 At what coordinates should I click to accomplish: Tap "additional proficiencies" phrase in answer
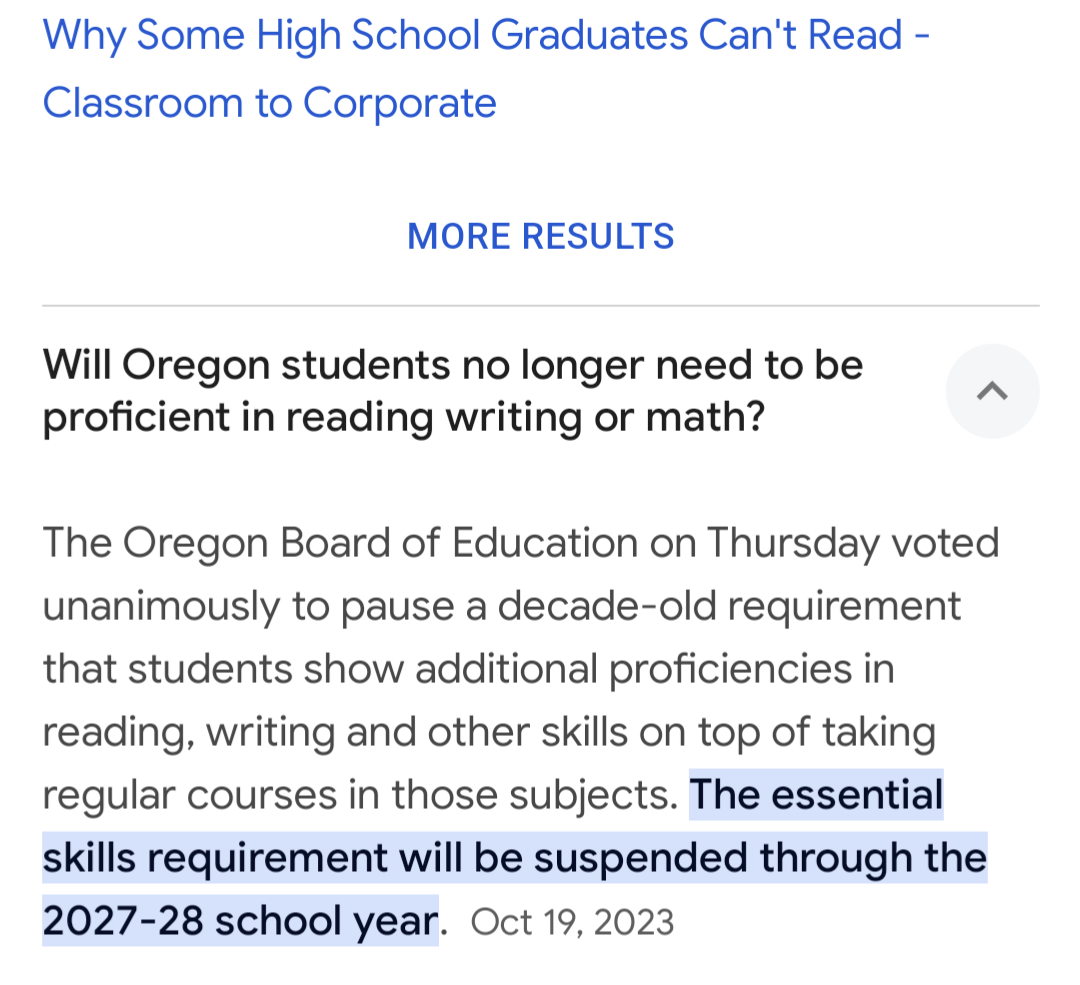pyautogui.click(x=634, y=669)
